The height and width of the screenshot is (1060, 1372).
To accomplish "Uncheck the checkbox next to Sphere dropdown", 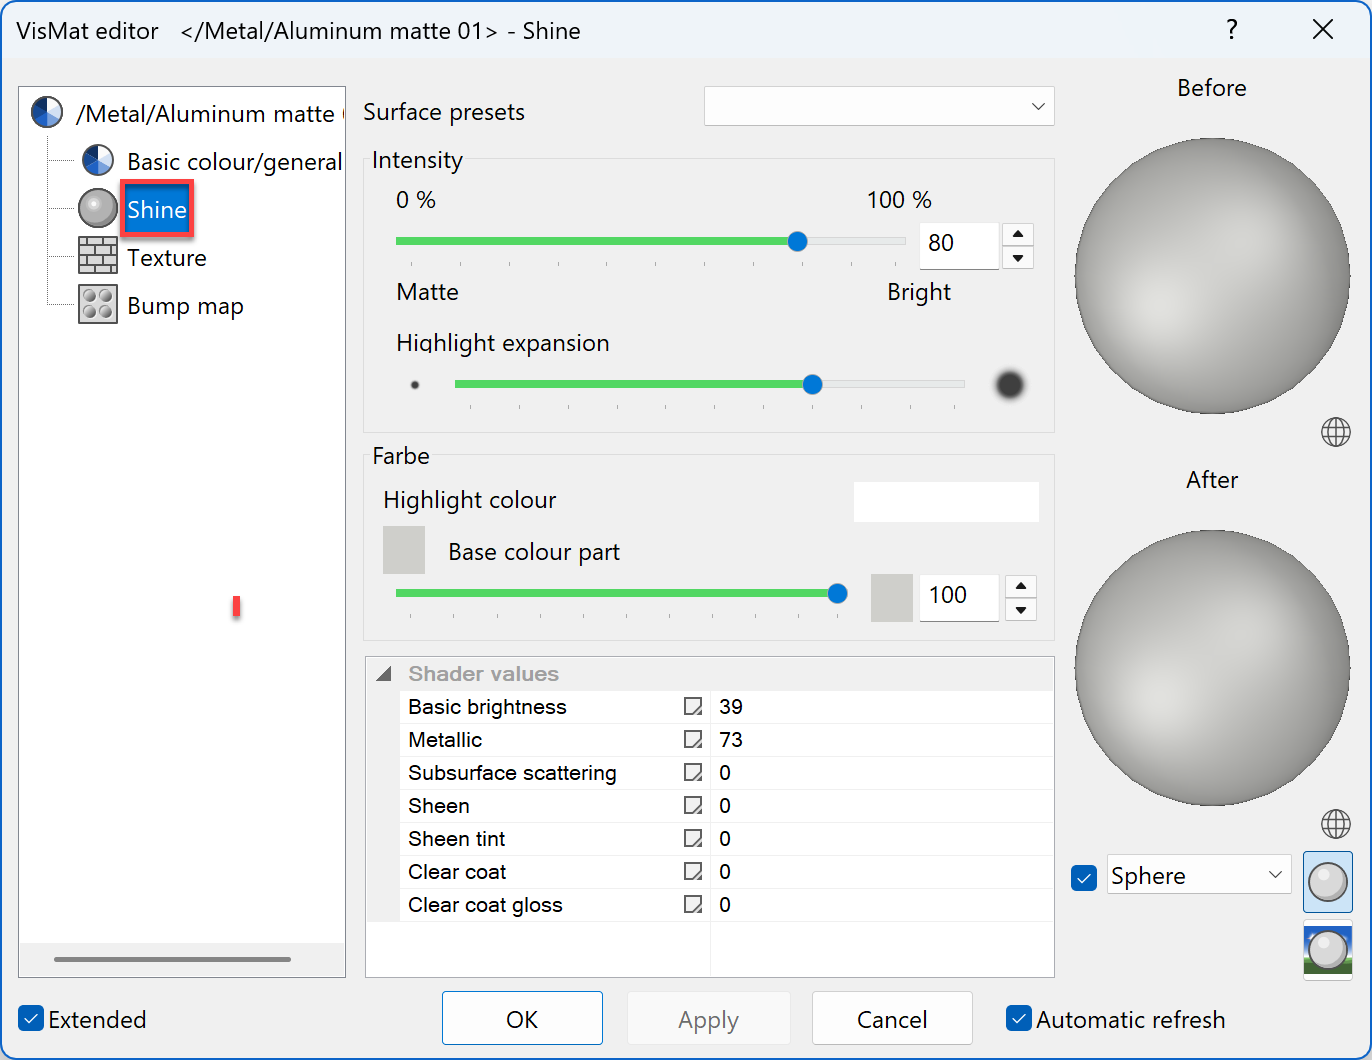I will click(1084, 877).
